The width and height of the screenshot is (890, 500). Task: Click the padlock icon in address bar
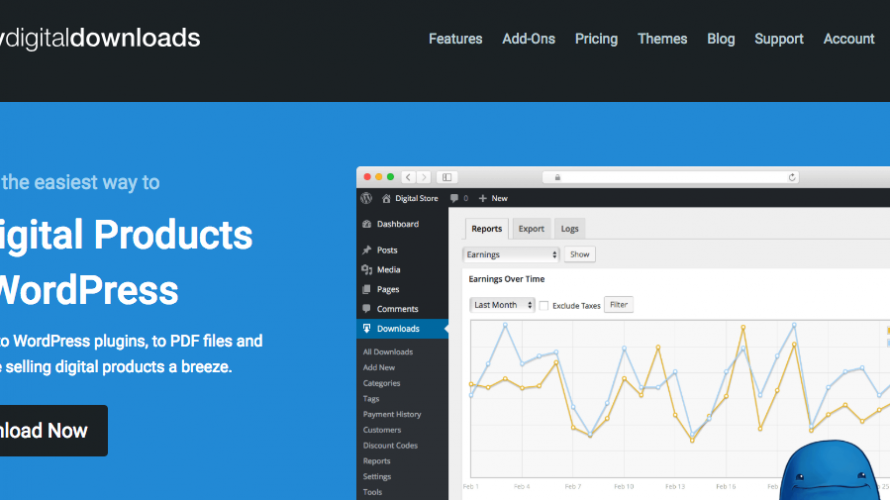click(x=557, y=178)
